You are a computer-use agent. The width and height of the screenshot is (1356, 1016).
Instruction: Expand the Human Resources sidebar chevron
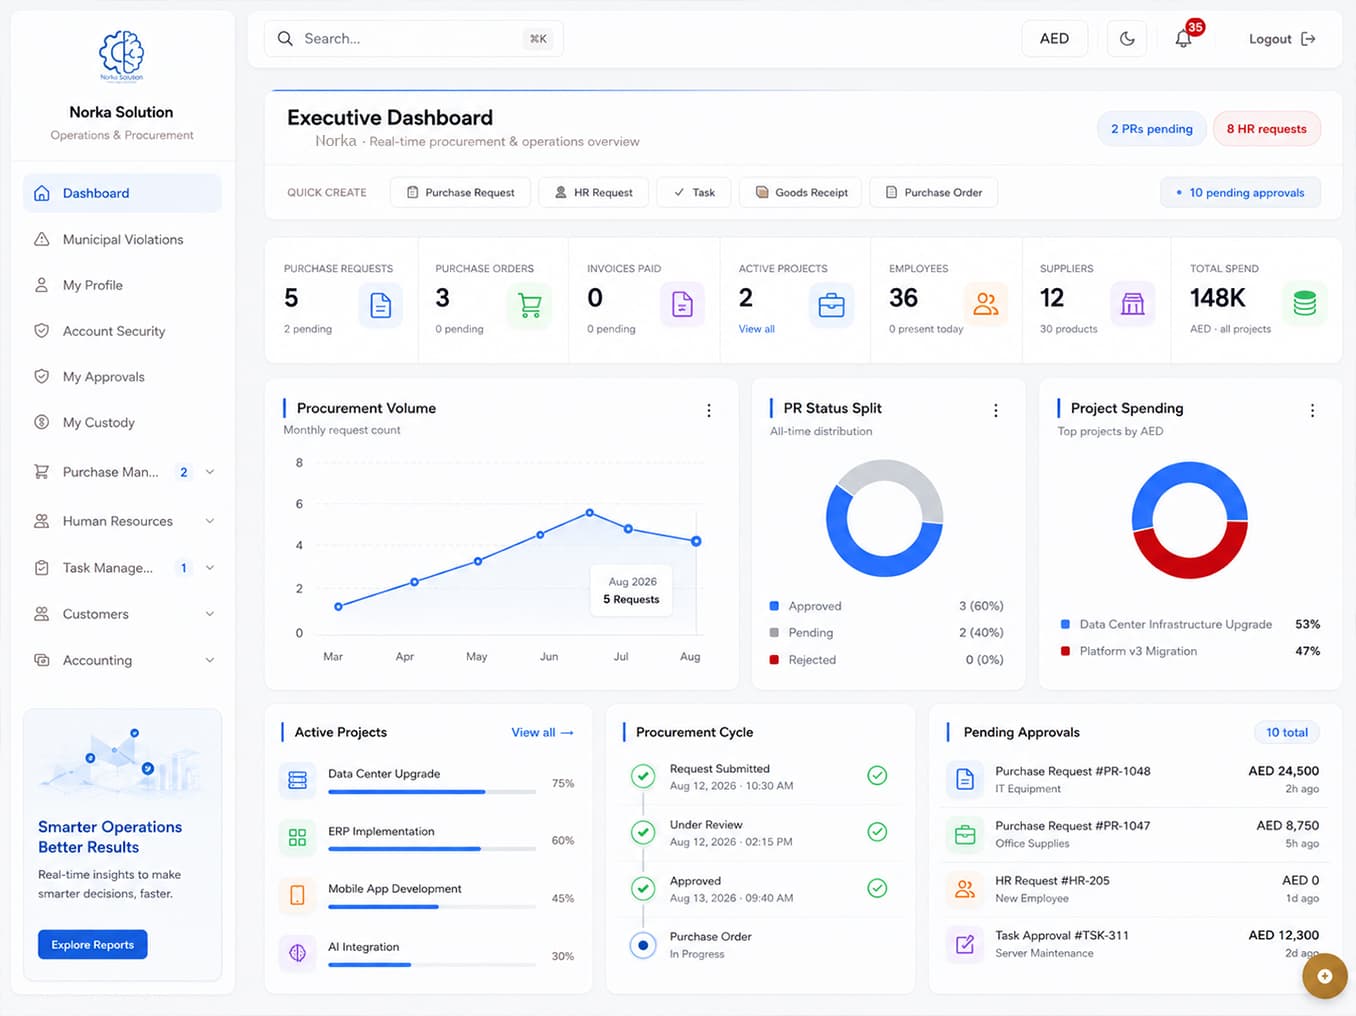point(210,521)
